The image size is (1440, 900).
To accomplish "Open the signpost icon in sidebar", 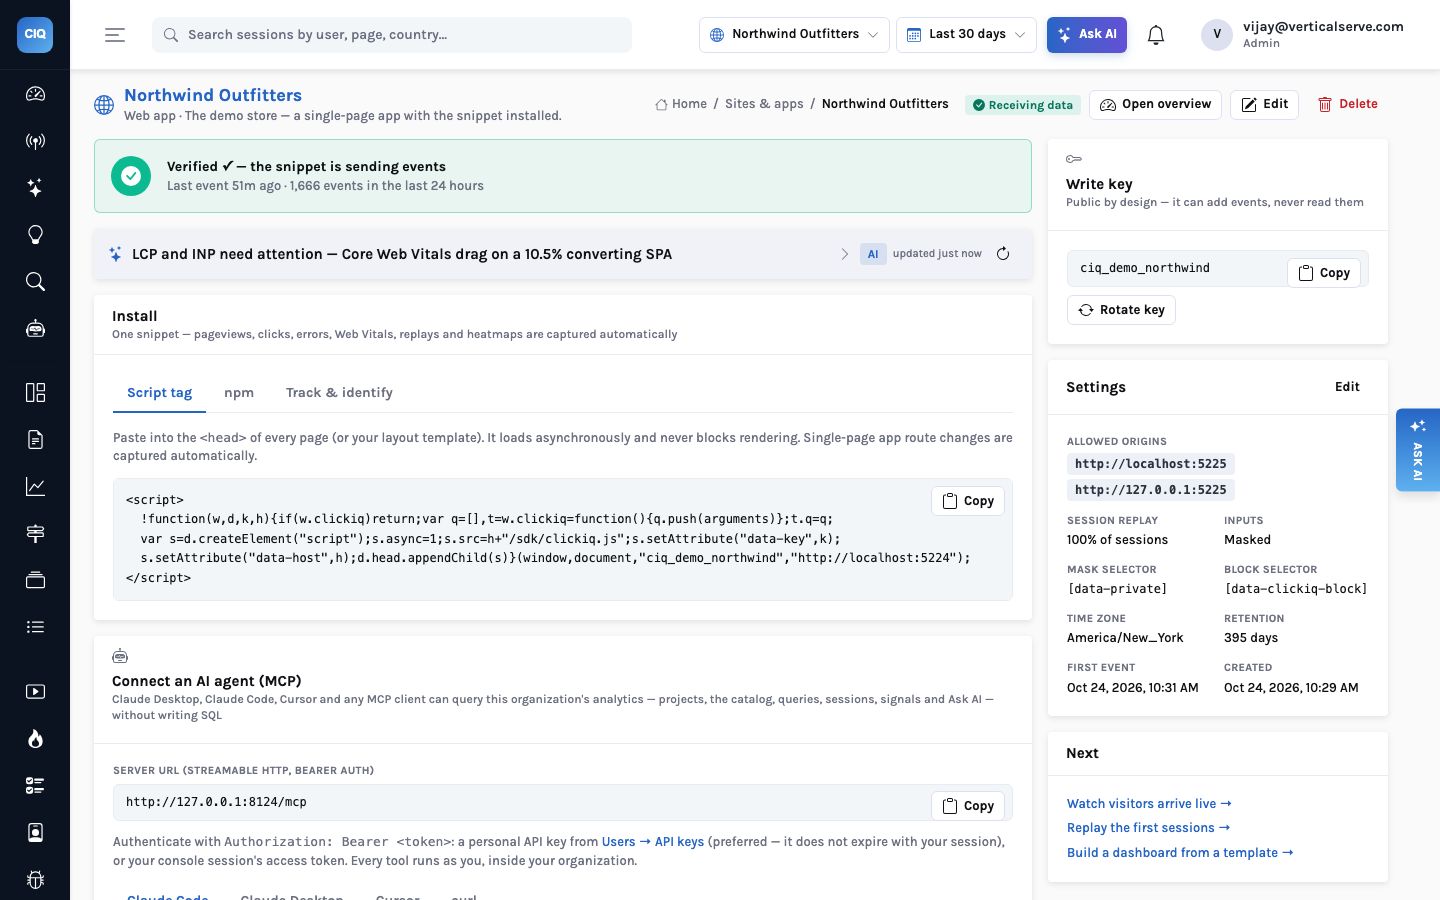I will click(35, 533).
